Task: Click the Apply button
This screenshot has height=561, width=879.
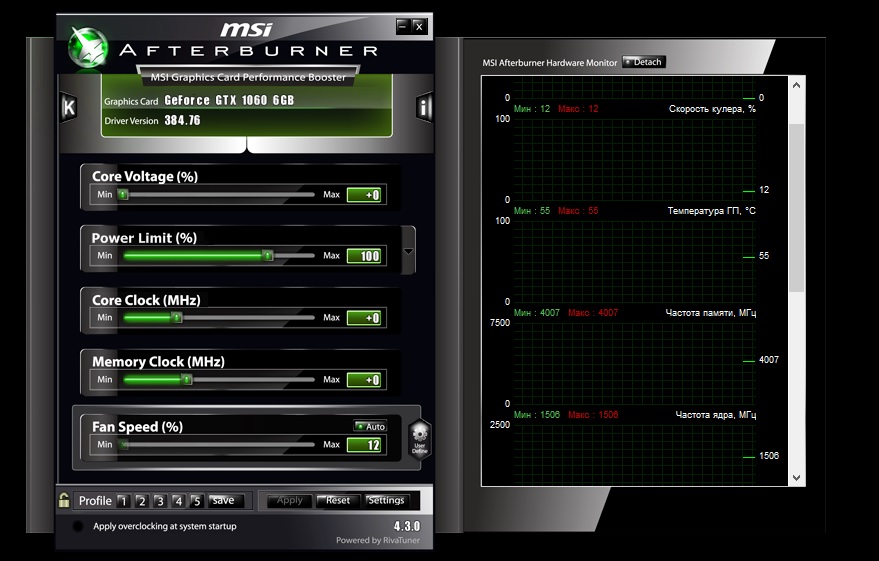Action: pos(289,500)
